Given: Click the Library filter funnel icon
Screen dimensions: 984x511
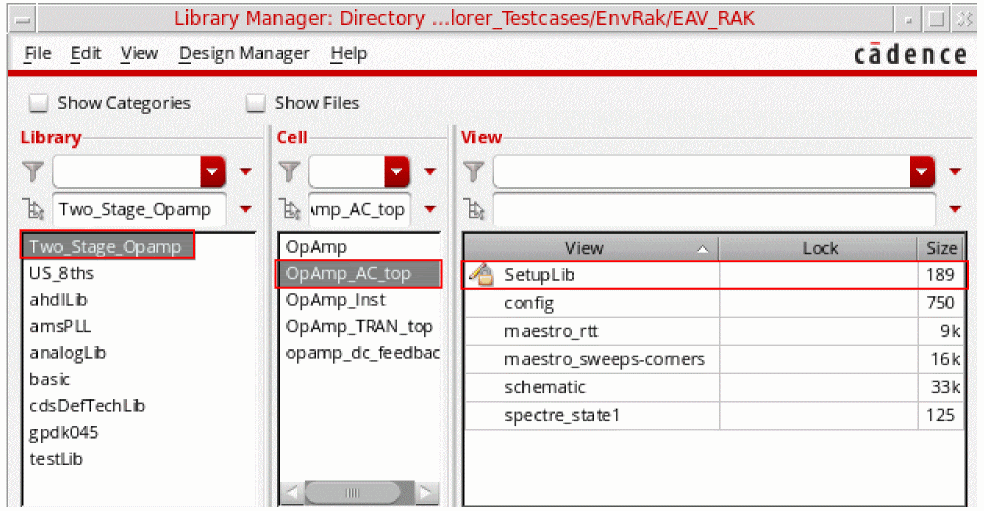Looking at the screenshot, I should click(x=33, y=171).
